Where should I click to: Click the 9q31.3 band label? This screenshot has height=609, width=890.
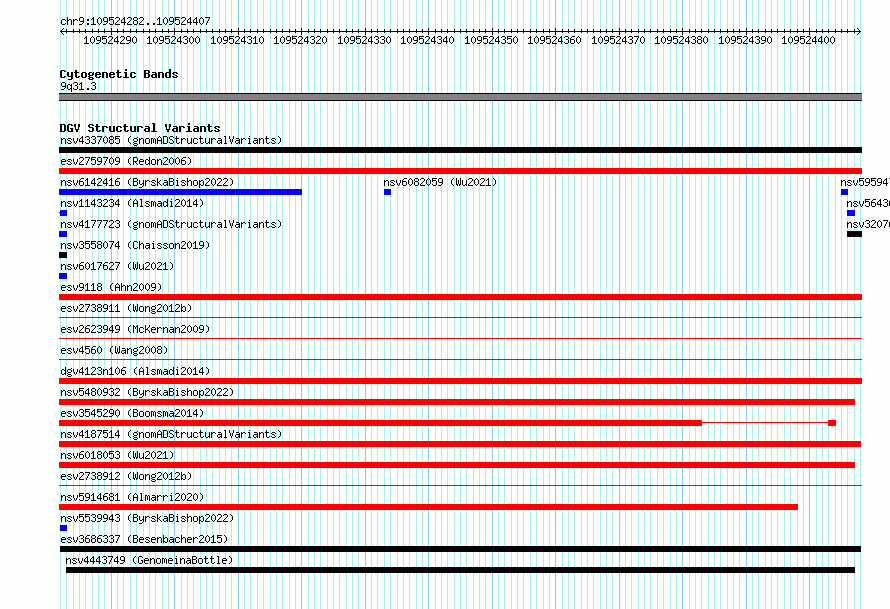(78, 86)
